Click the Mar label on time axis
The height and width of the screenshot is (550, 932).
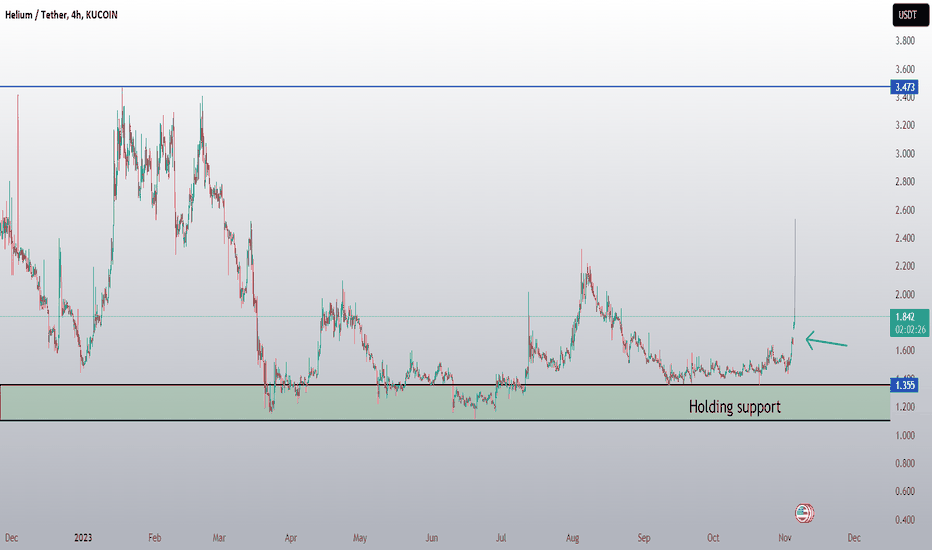pyautogui.click(x=219, y=538)
